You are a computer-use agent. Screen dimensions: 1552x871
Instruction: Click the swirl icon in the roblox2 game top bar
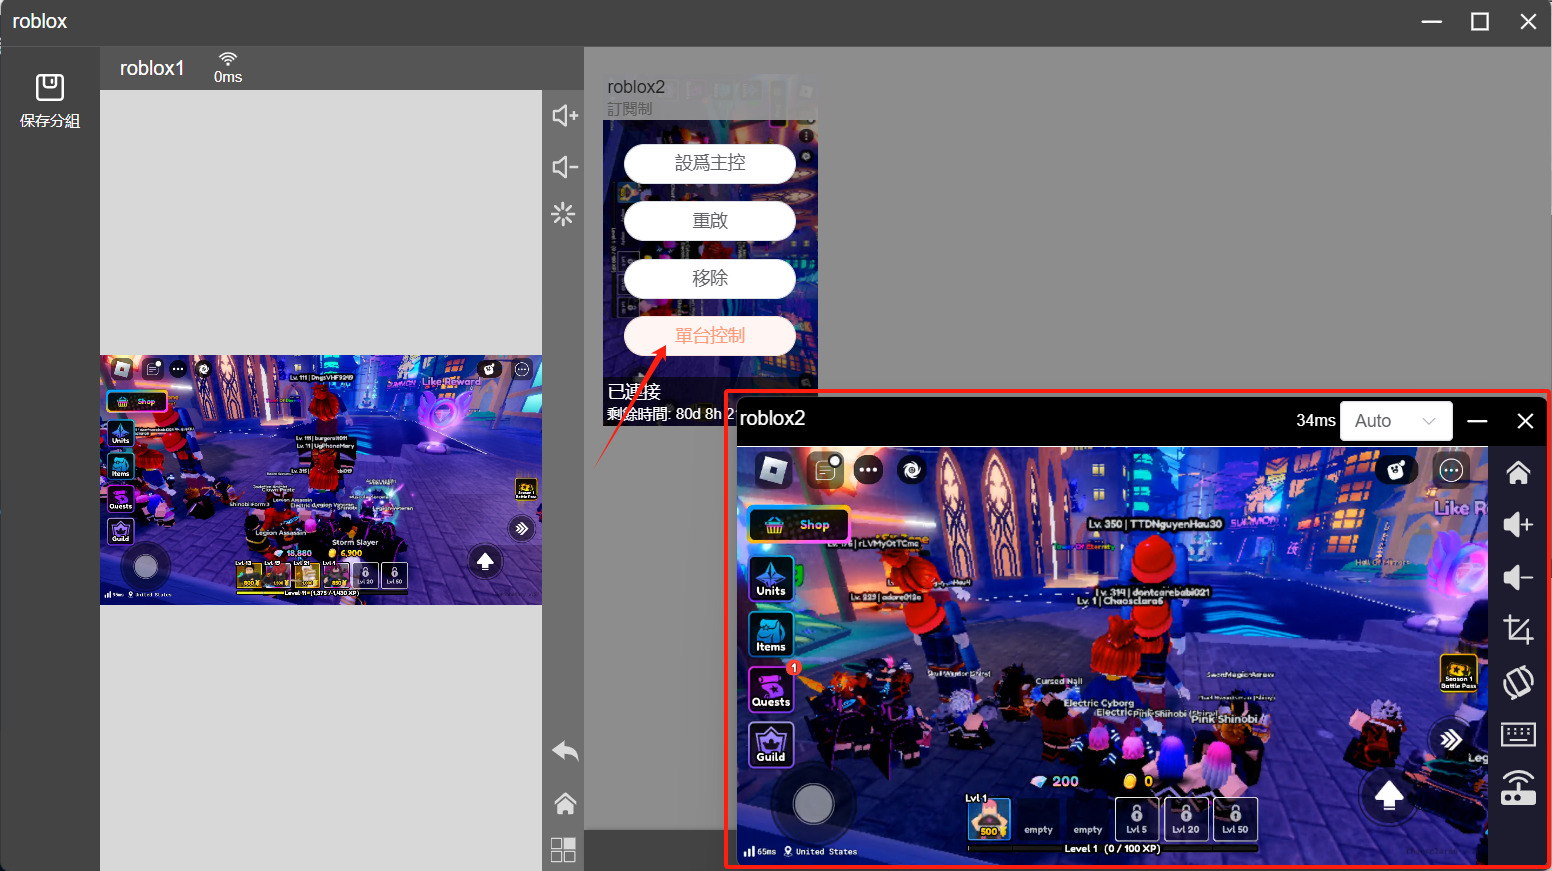[x=912, y=470]
